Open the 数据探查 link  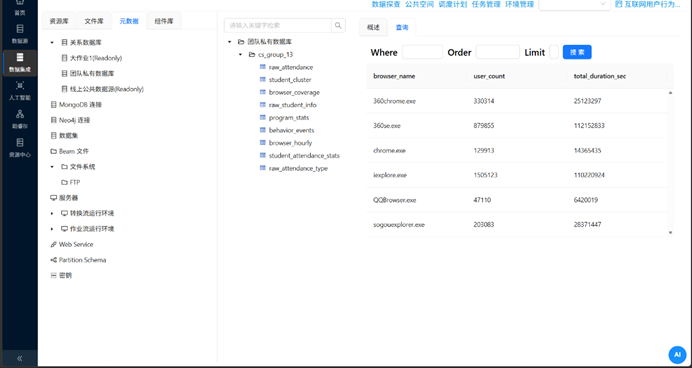coord(386,4)
